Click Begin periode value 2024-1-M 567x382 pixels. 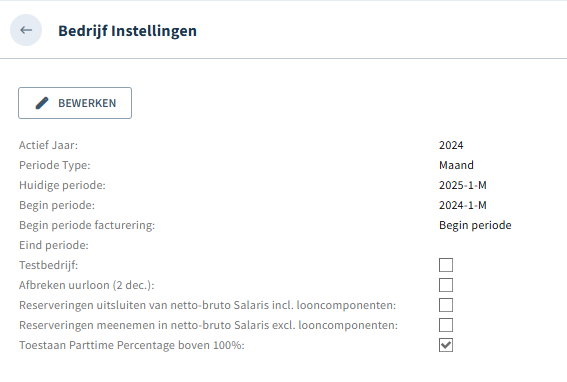point(462,205)
